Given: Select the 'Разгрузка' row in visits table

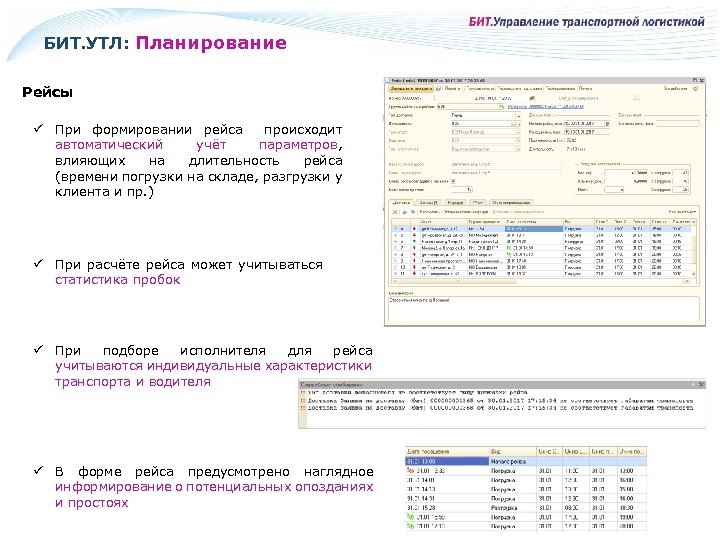Looking at the screenshot, I should [x=526, y=507].
